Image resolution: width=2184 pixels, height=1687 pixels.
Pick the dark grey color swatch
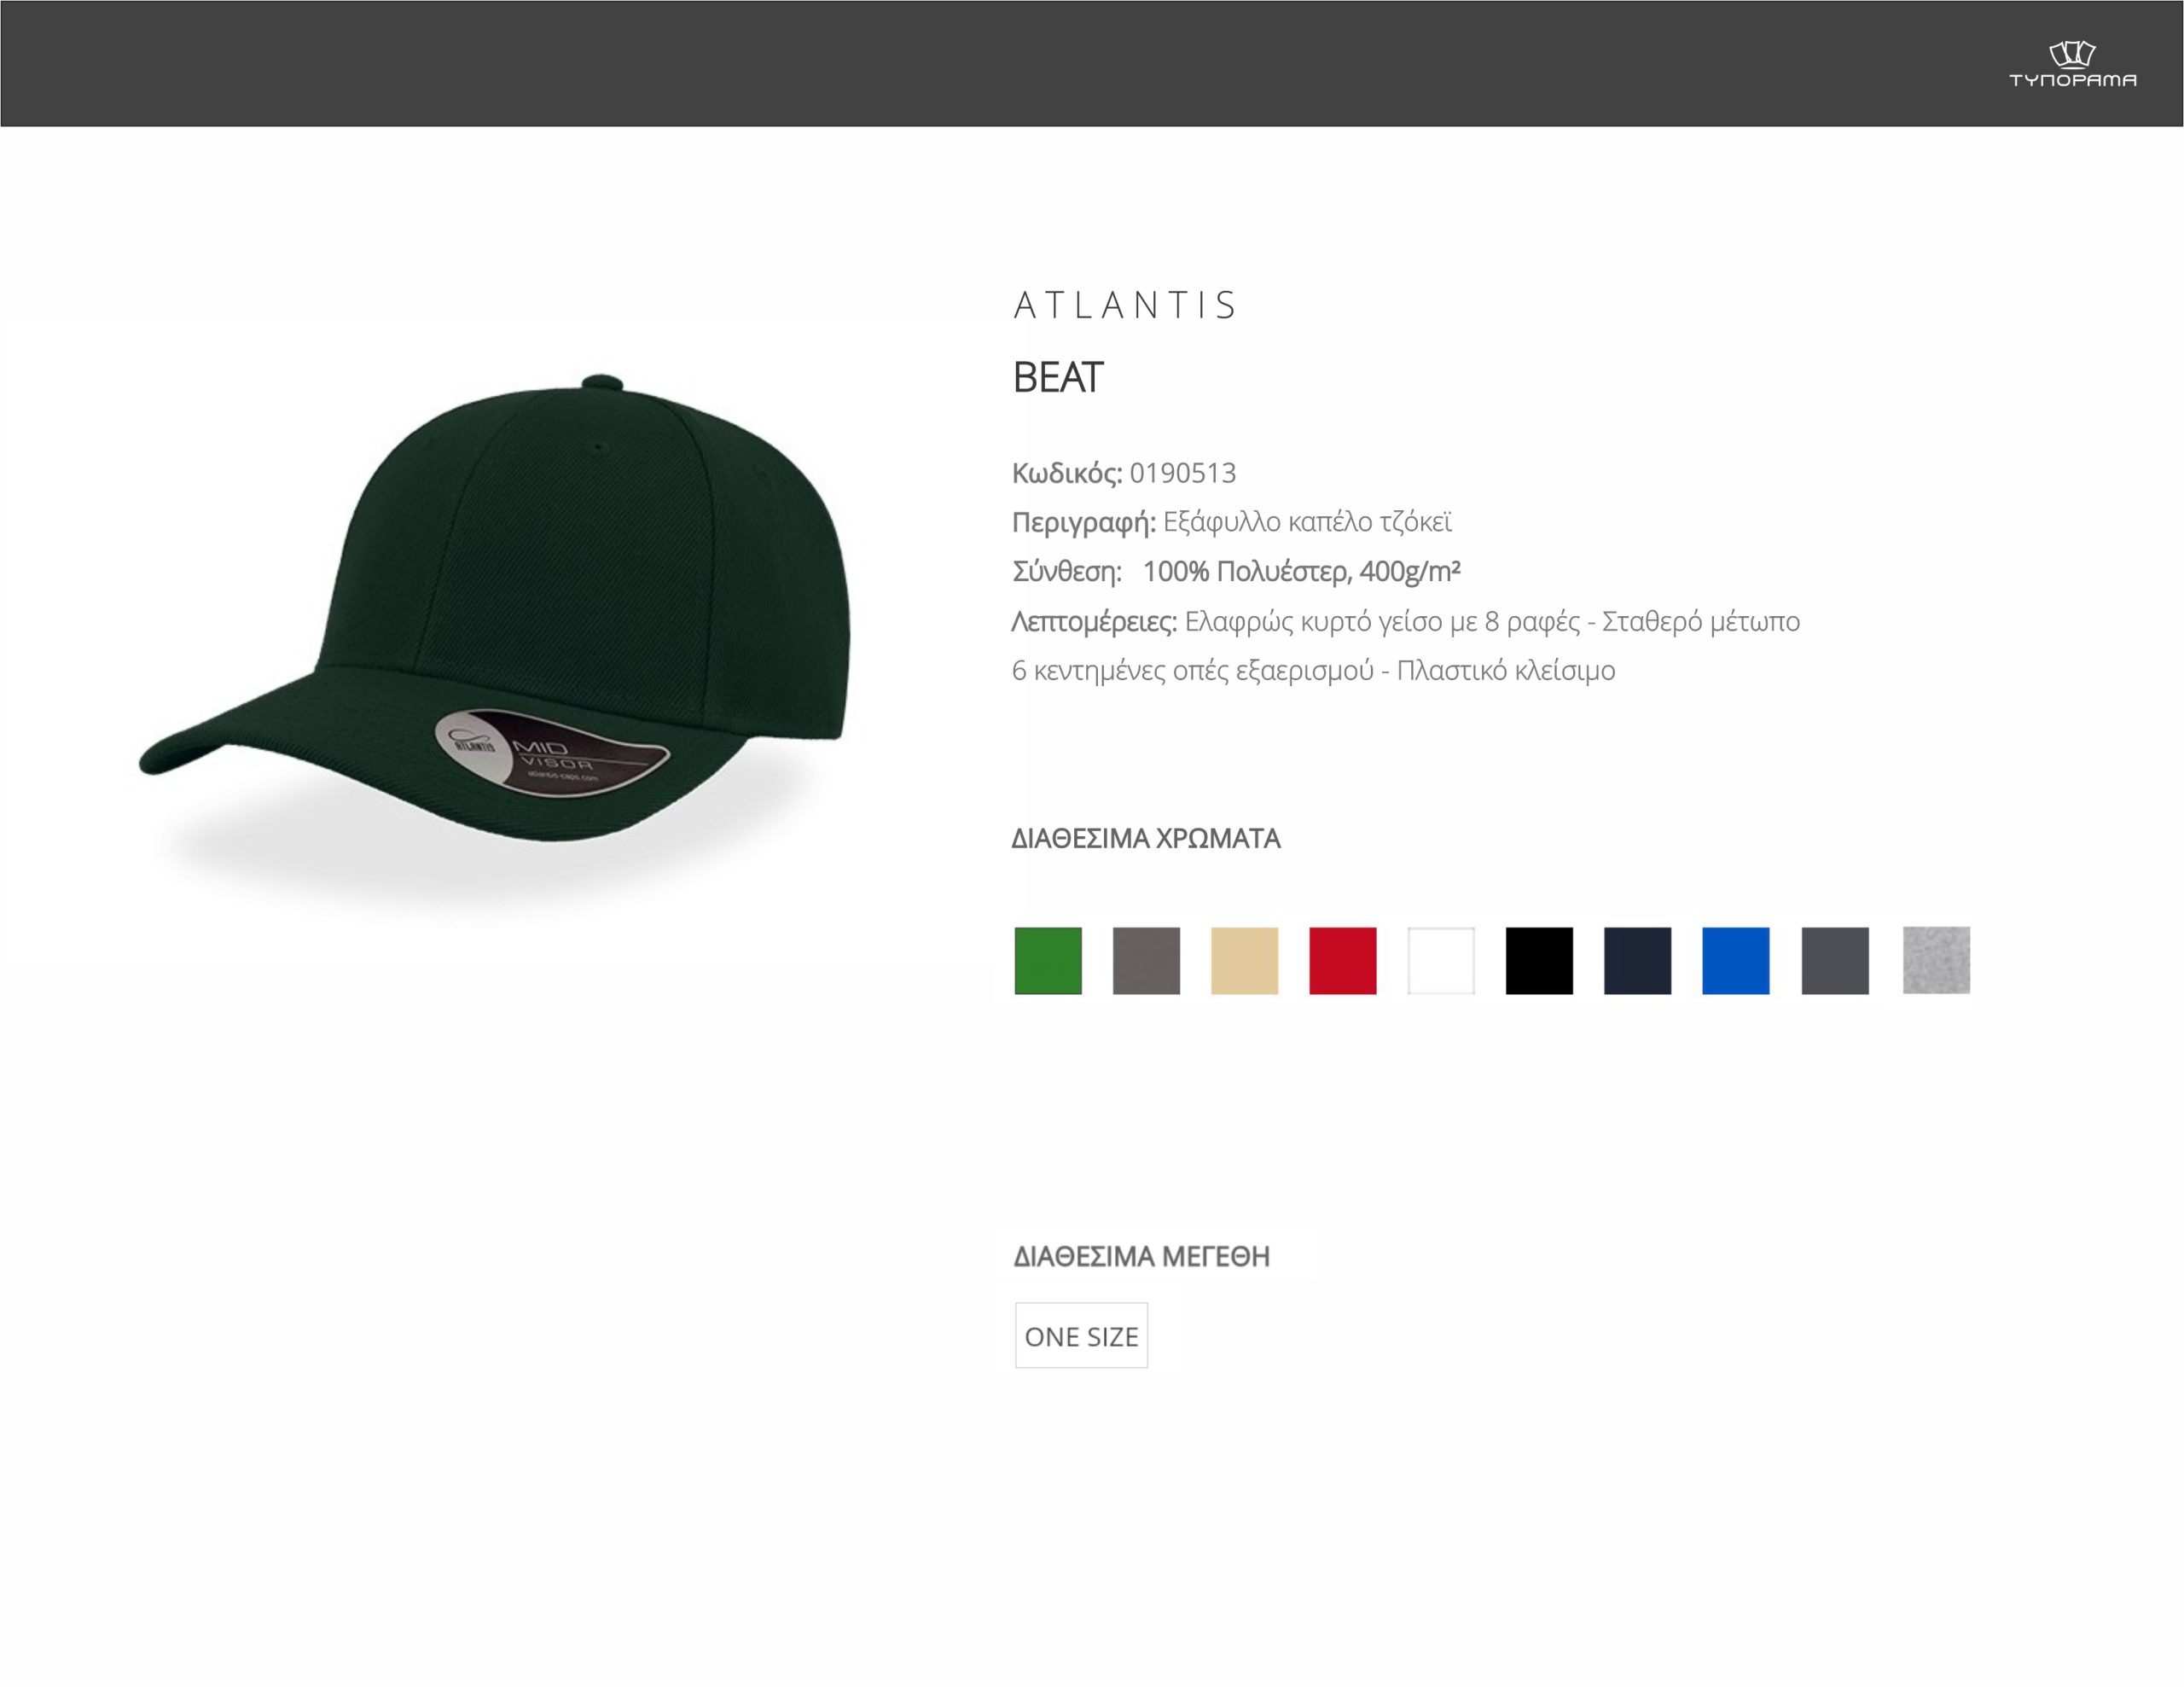pos(1835,960)
